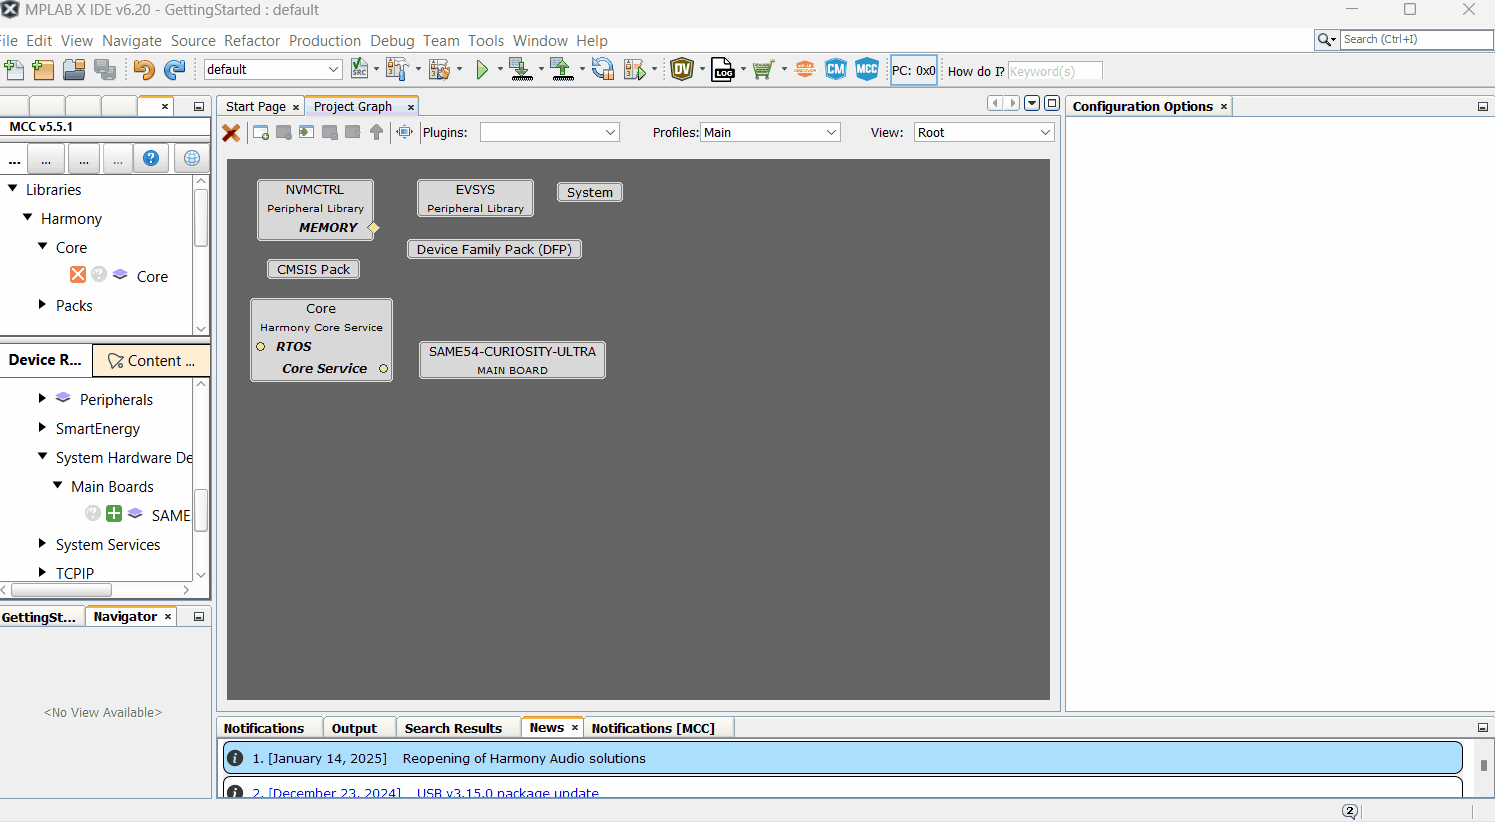The image size is (1495, 822).
Task: Click Make and Program Device icon
Action: (520, 69)
